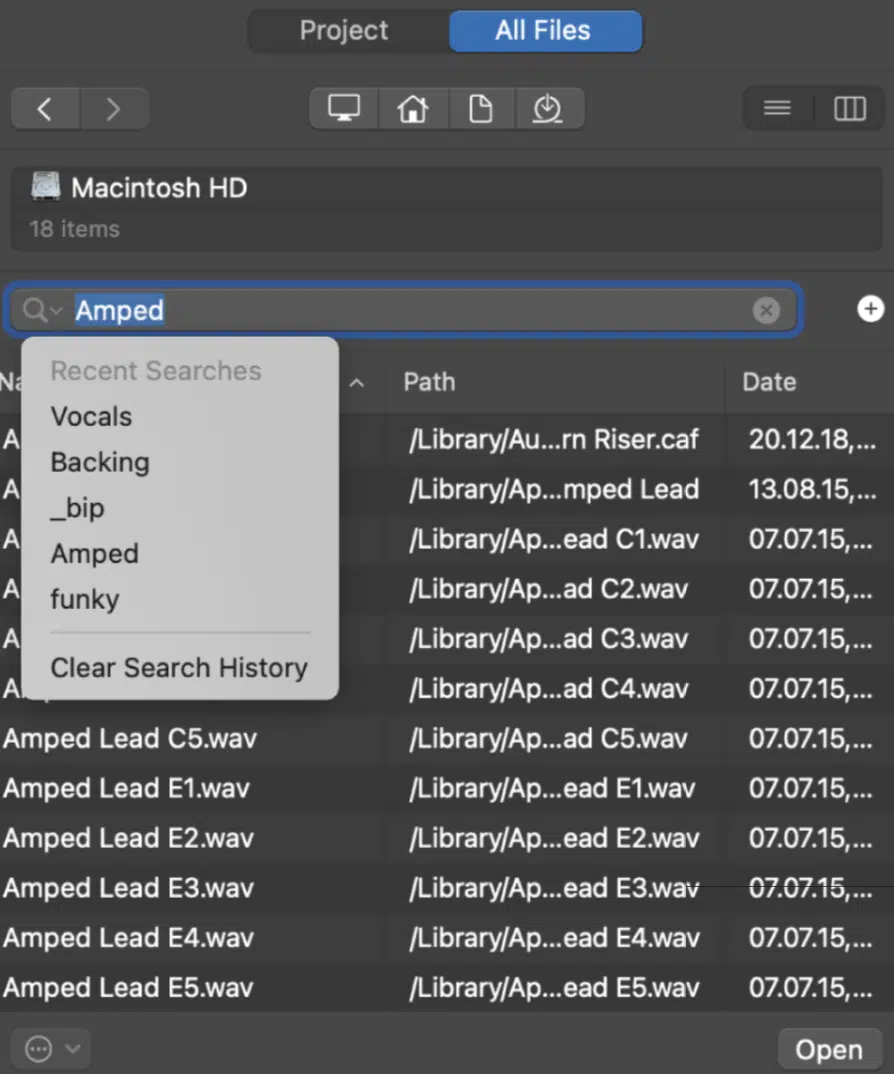
Task: Switch to column view
Action: 849,108
